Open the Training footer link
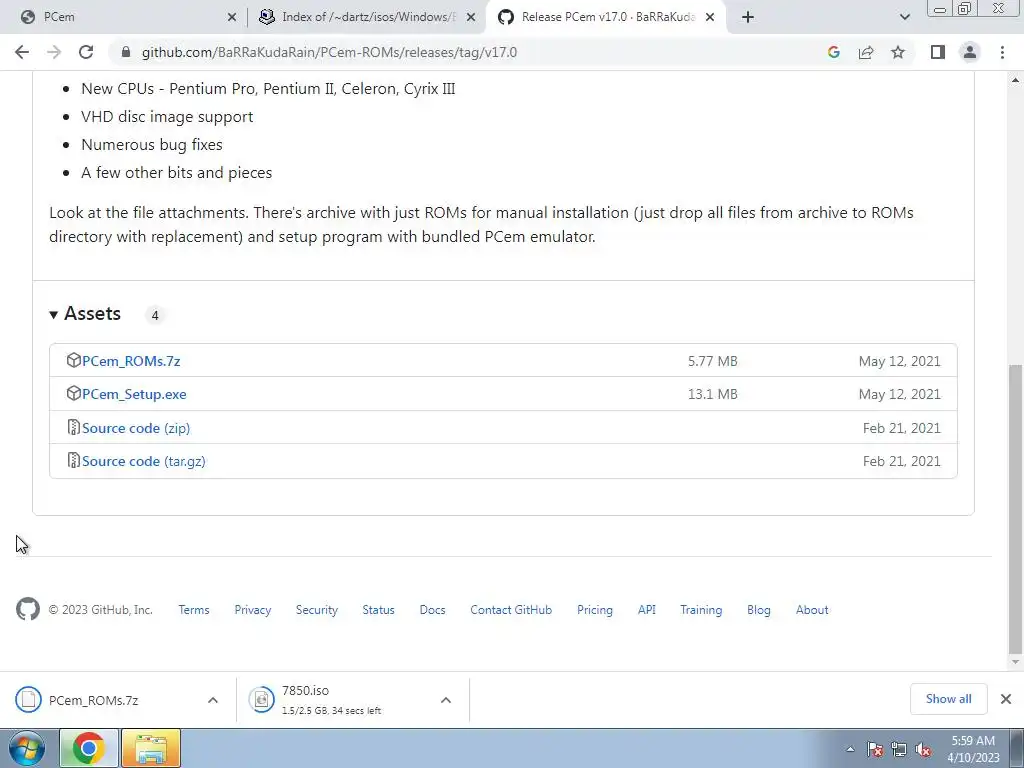1024x768 pixels. [701, 610]
